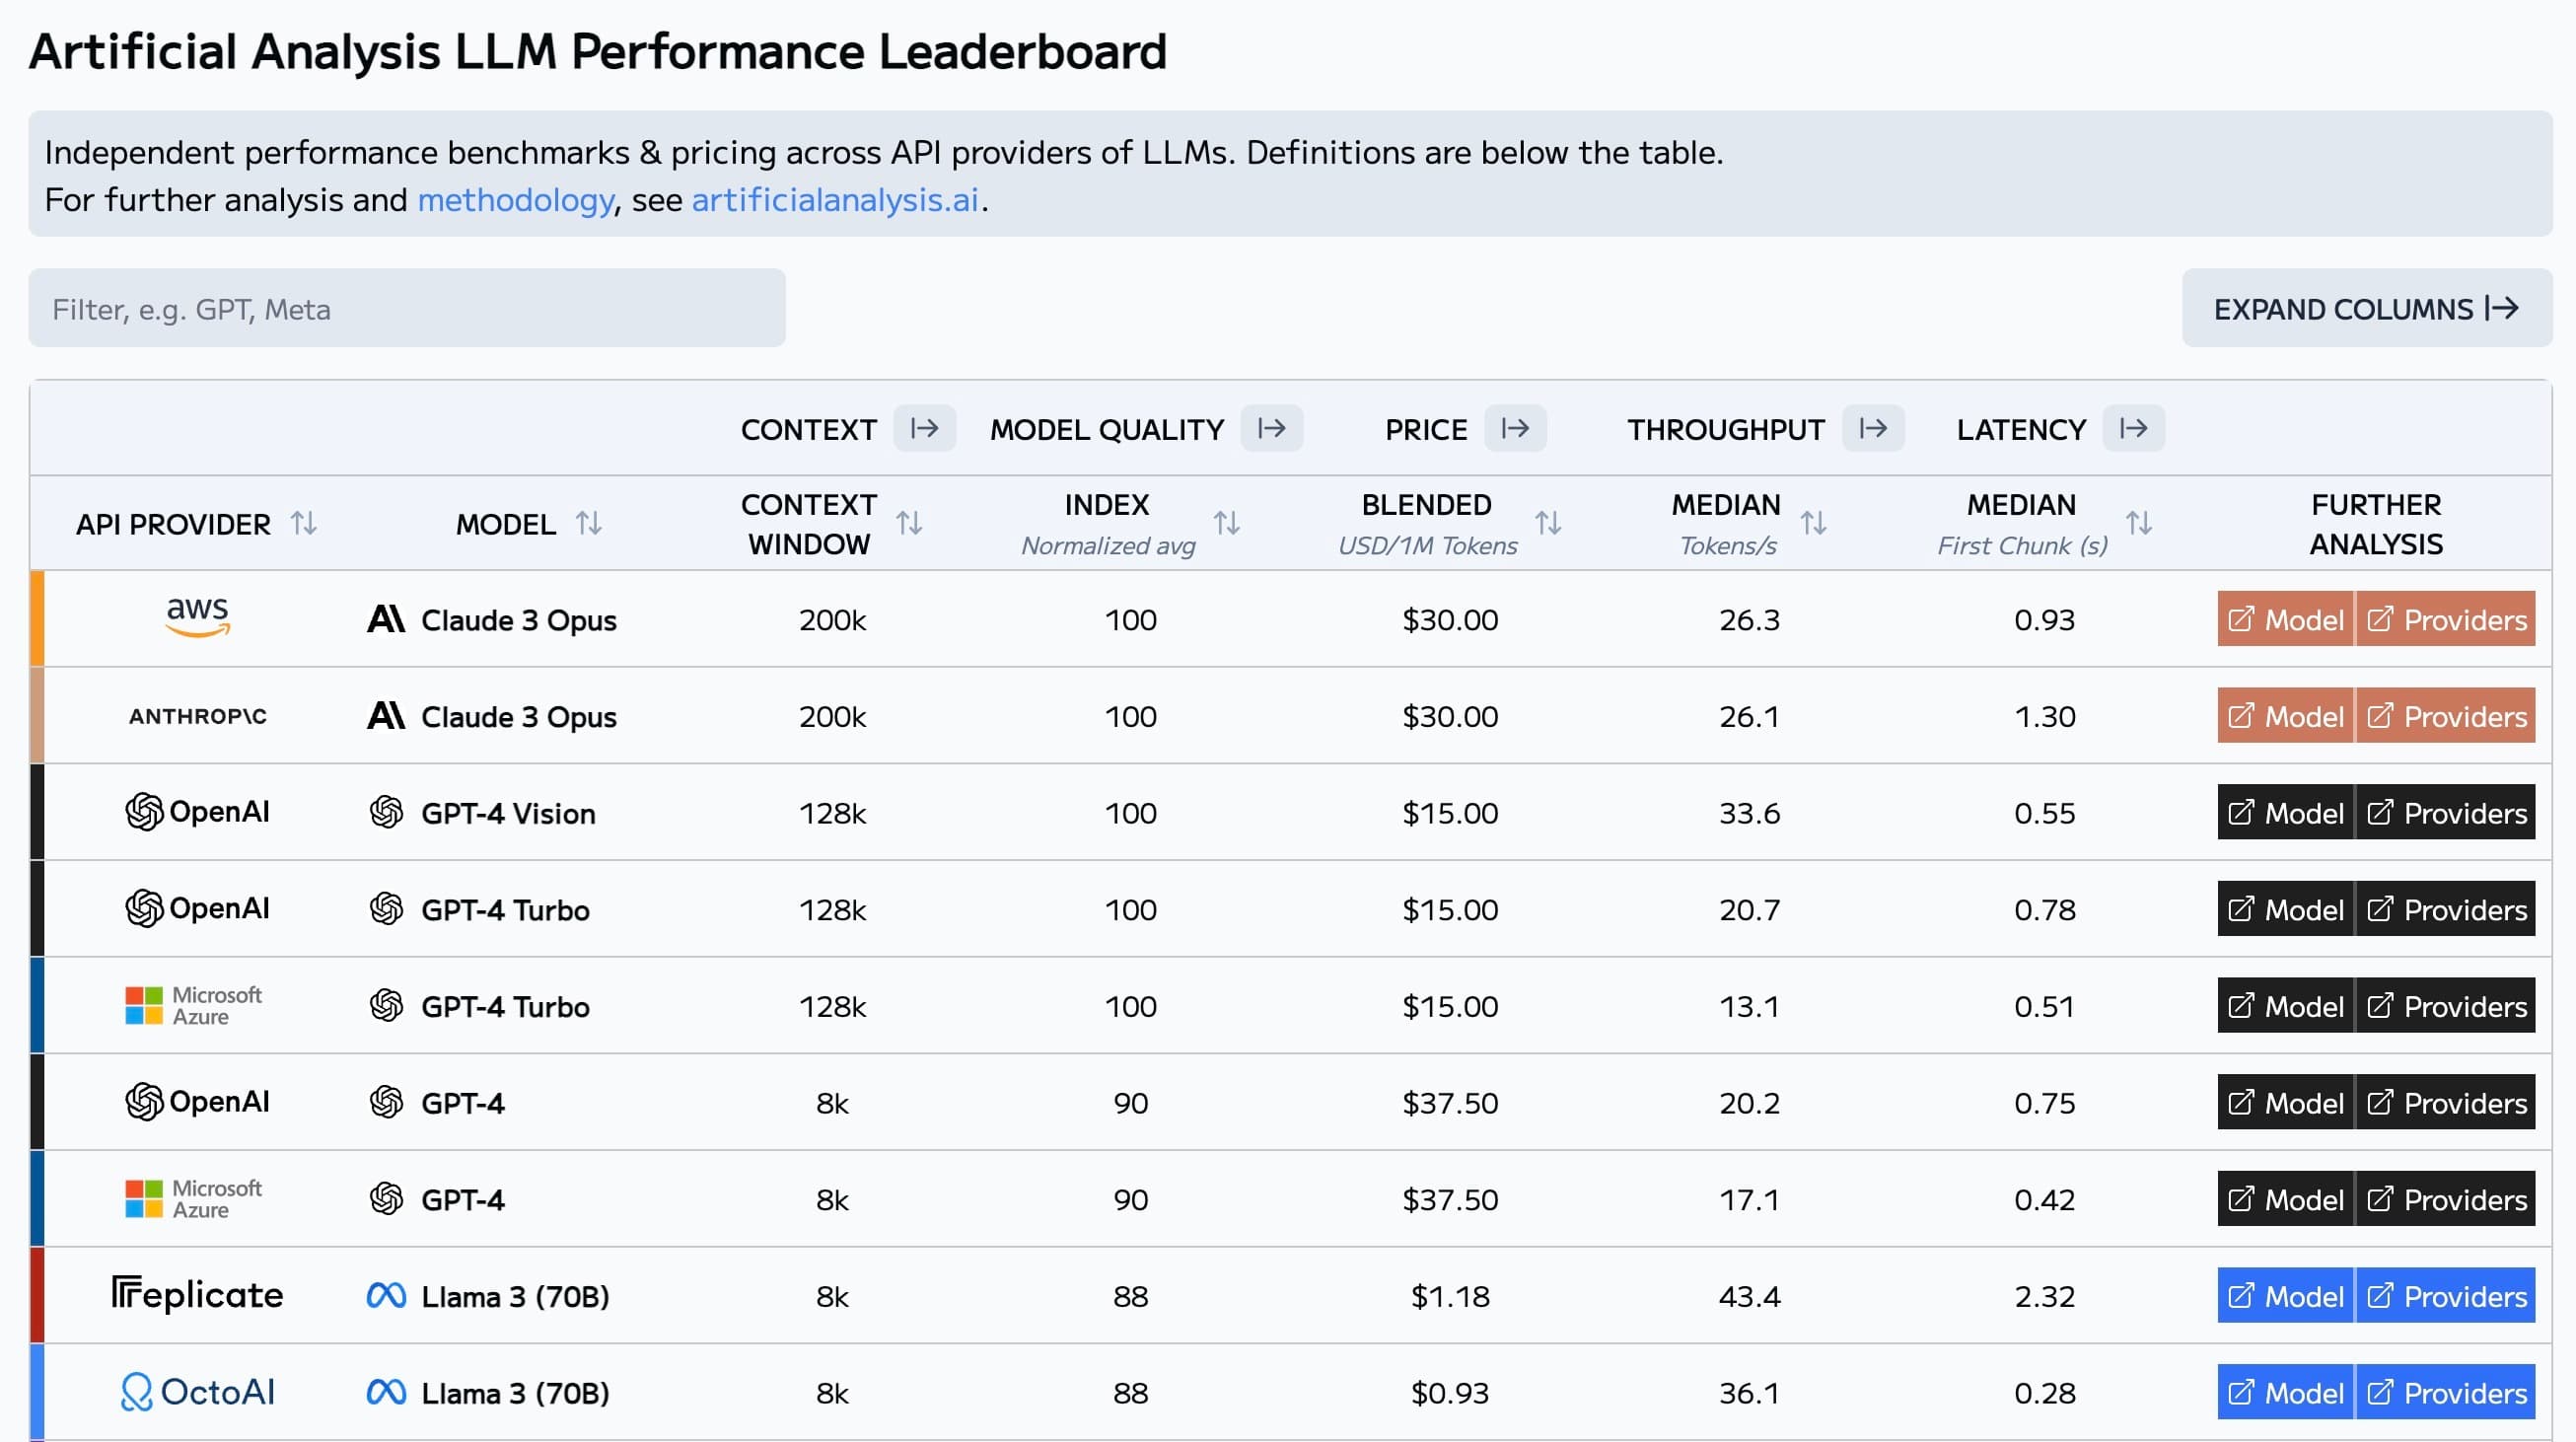Expand the Context column group

click(x=924, y=429)
